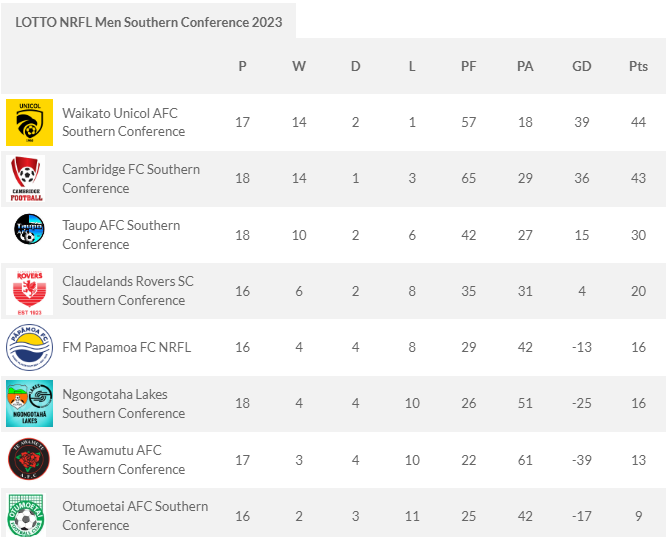Click the Taupo AFC club logo
The image size is (667, 537).
point(28,235)
